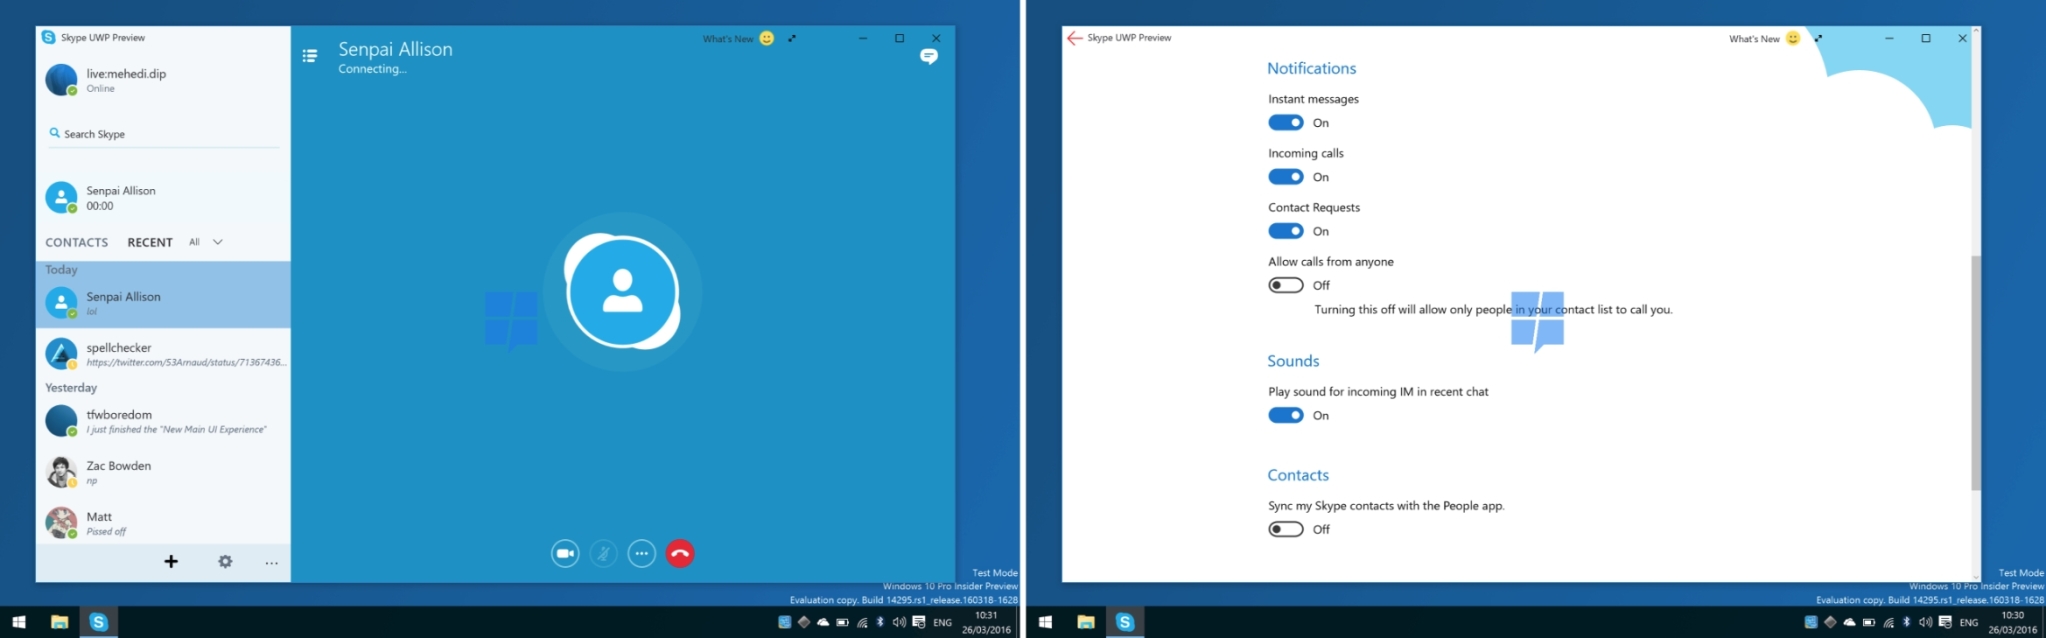Click the volume icon in left system tray
2046x638 pixels.
(899, 622)
